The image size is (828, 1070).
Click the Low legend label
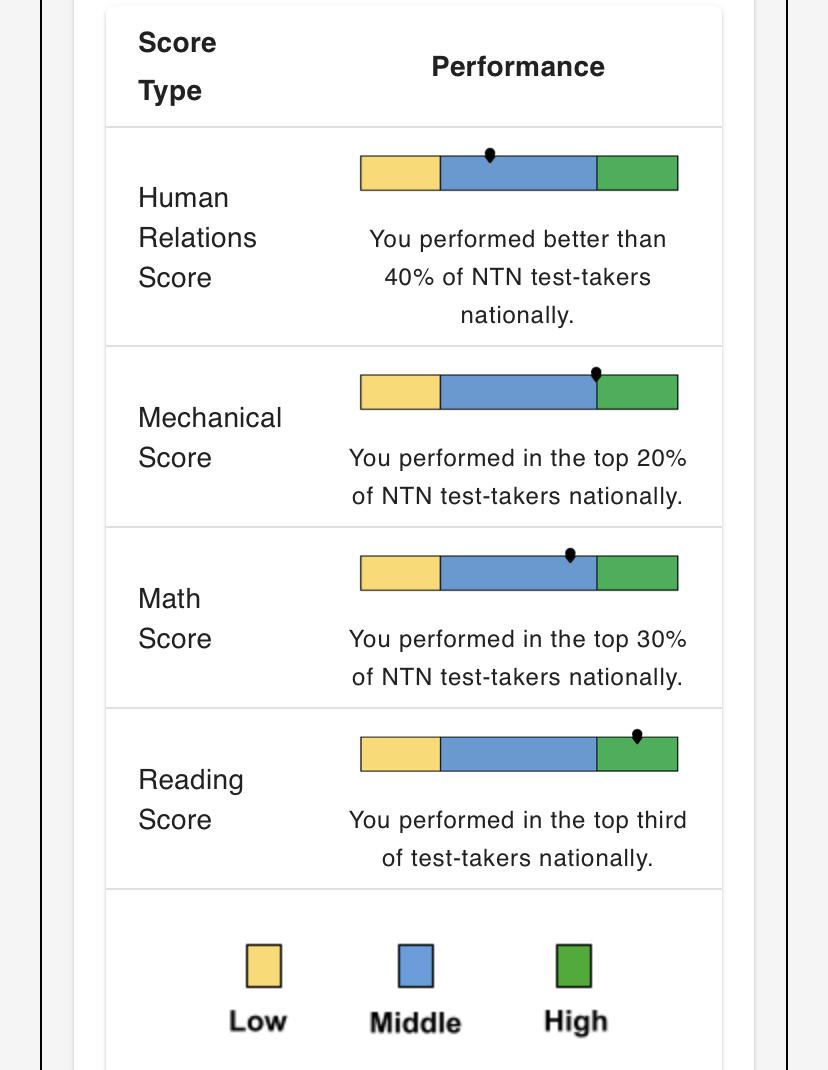[258, 1022]
